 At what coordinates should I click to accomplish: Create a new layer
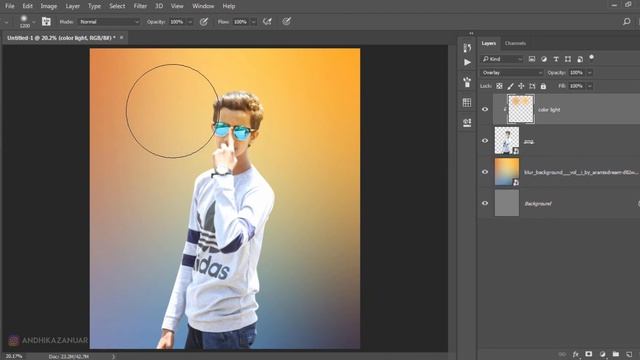(x=629, y=354)
